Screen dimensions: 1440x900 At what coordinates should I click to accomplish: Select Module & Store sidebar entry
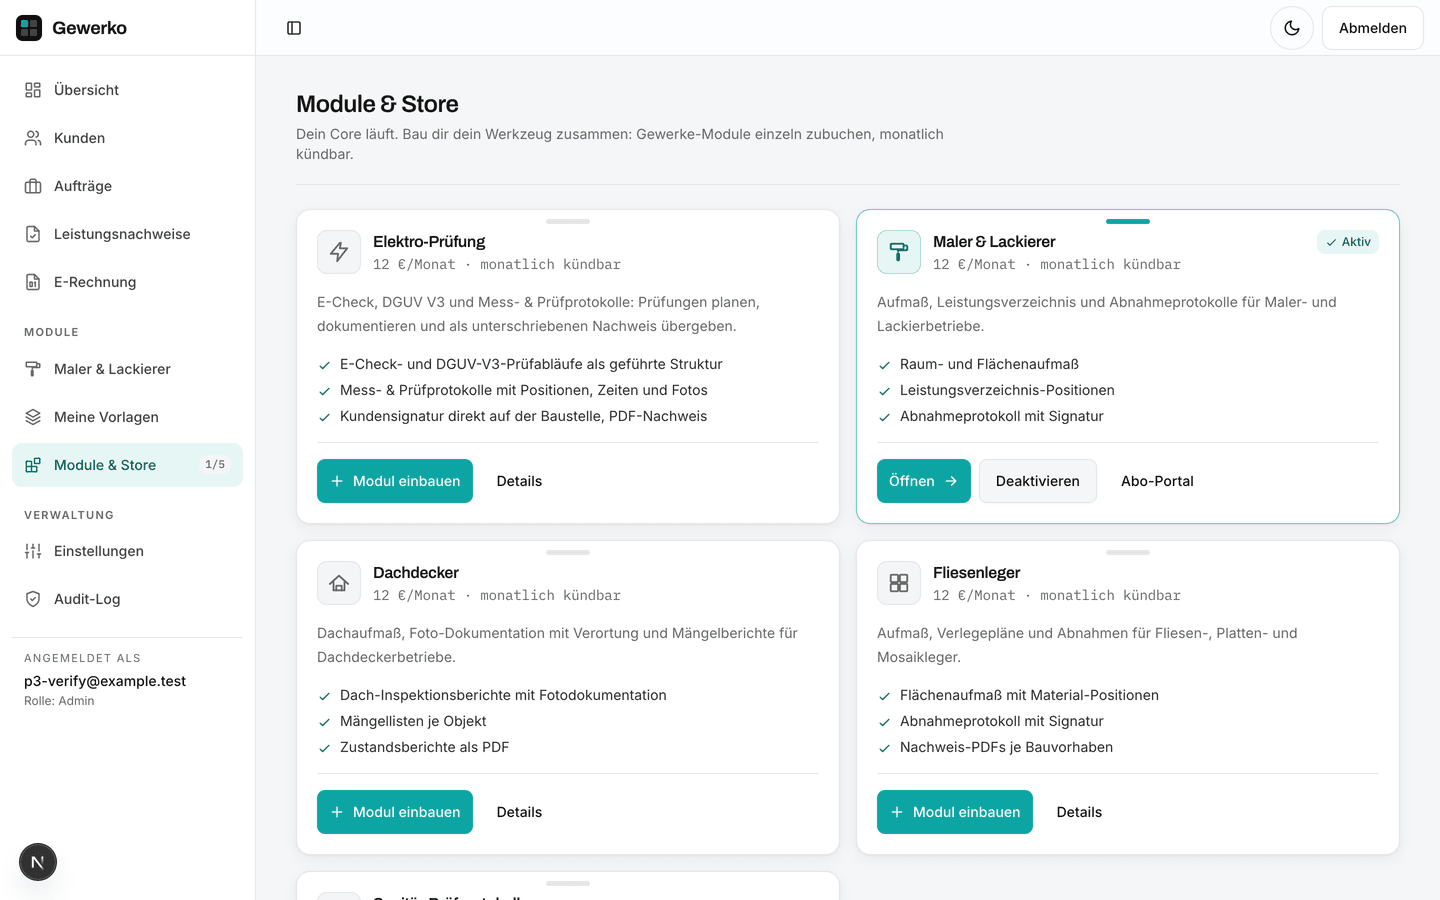(x=127, y=465)
